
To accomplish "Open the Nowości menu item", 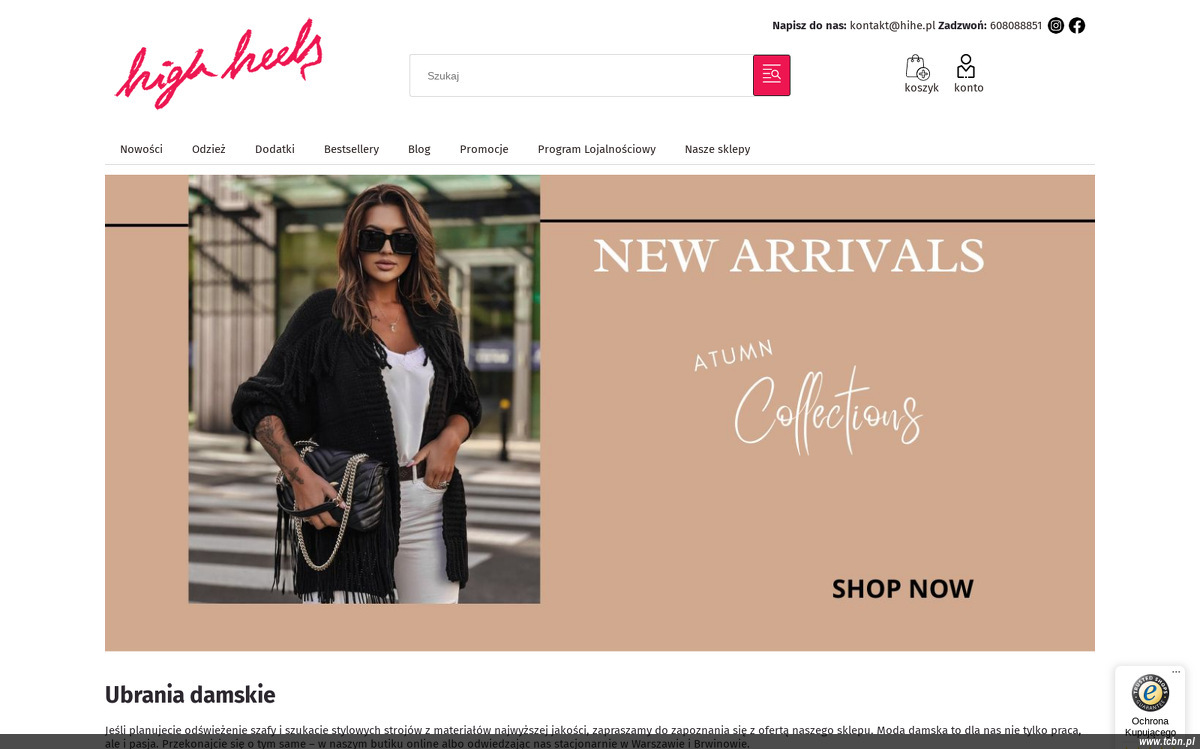I will tap(141, 149).
